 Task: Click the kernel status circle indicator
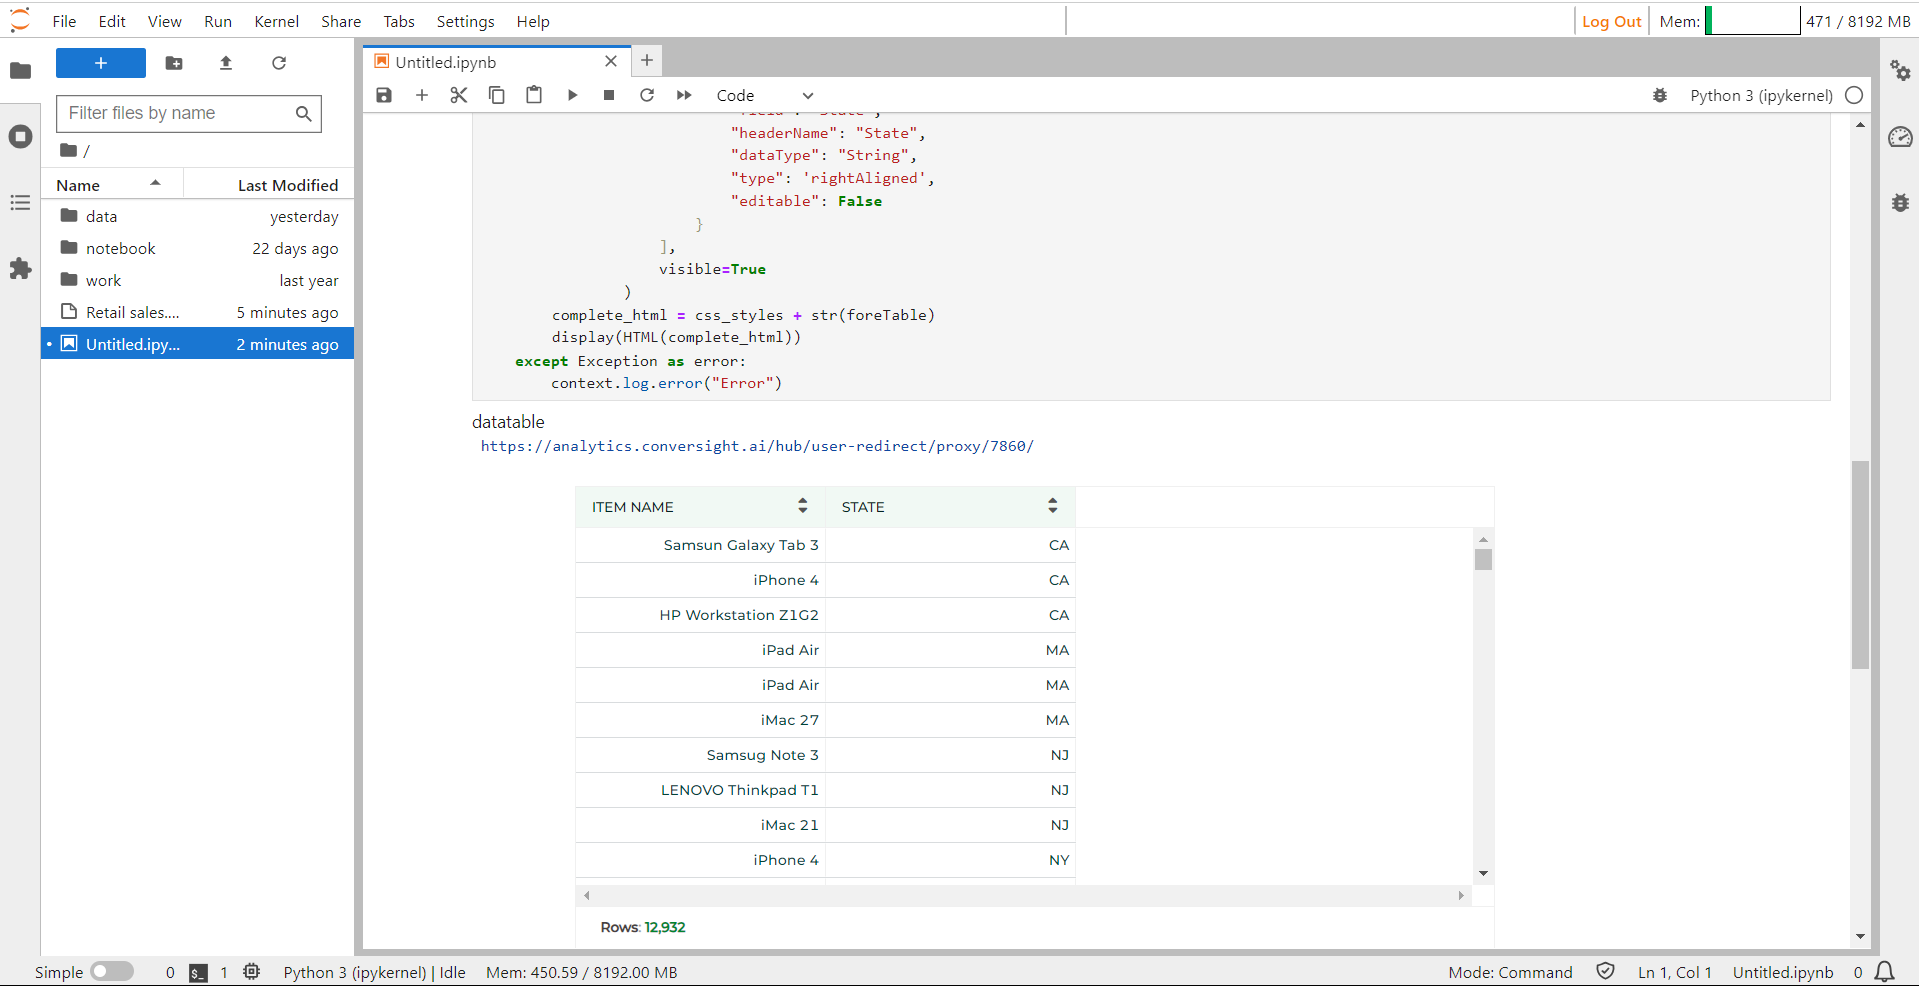point(1854,95)
